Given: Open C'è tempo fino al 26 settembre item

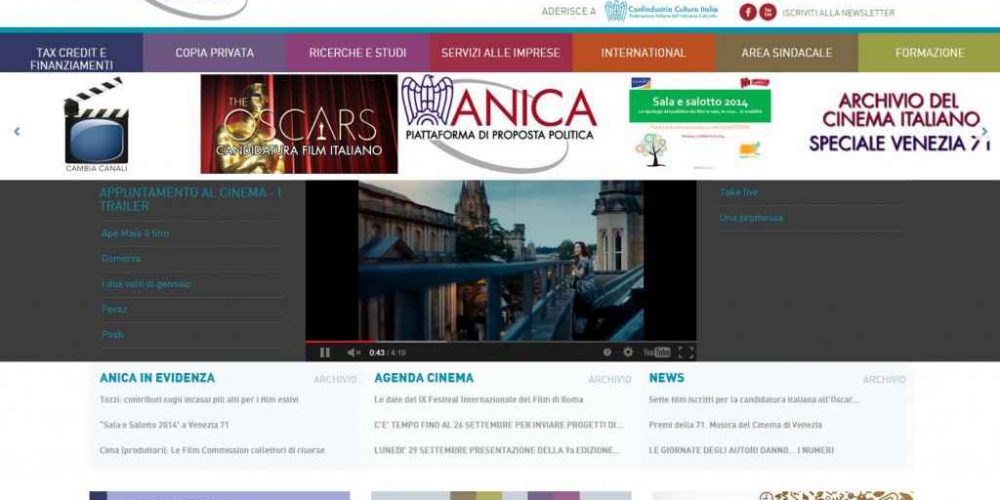Looking at the screenshot, I should pyautogui.click(x=499, y=425).
